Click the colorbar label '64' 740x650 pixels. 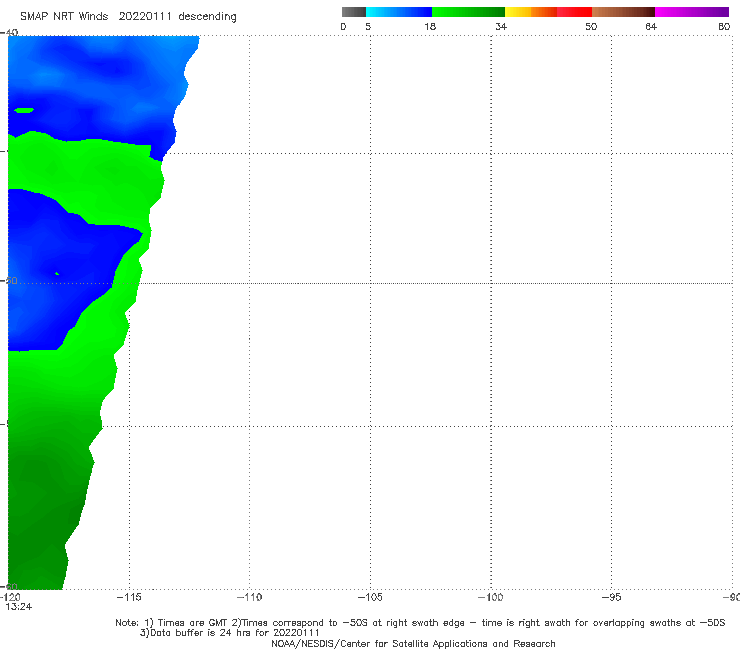tap(651, 26)
